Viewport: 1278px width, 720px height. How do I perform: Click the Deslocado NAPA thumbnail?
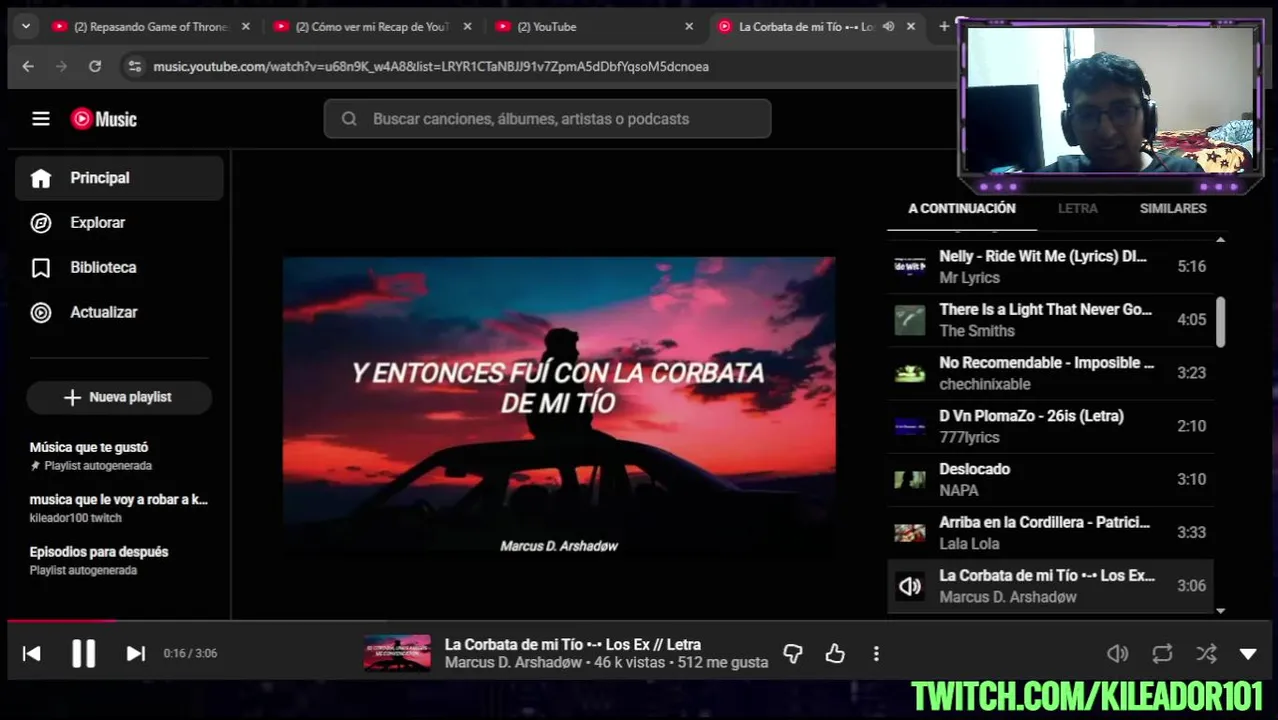[x=909, y=479]
